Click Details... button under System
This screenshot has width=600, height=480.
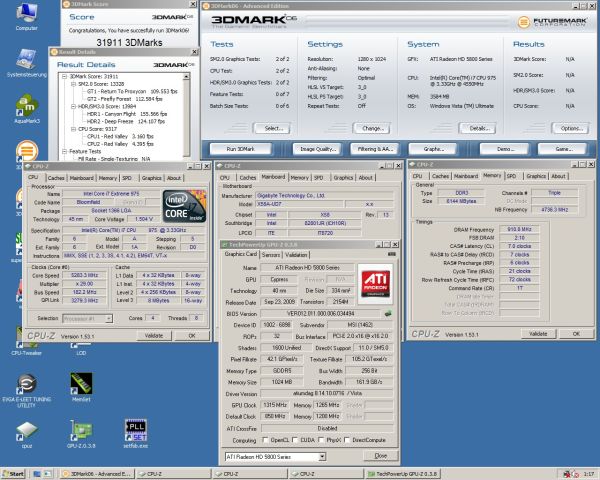(x=479, y=128)
